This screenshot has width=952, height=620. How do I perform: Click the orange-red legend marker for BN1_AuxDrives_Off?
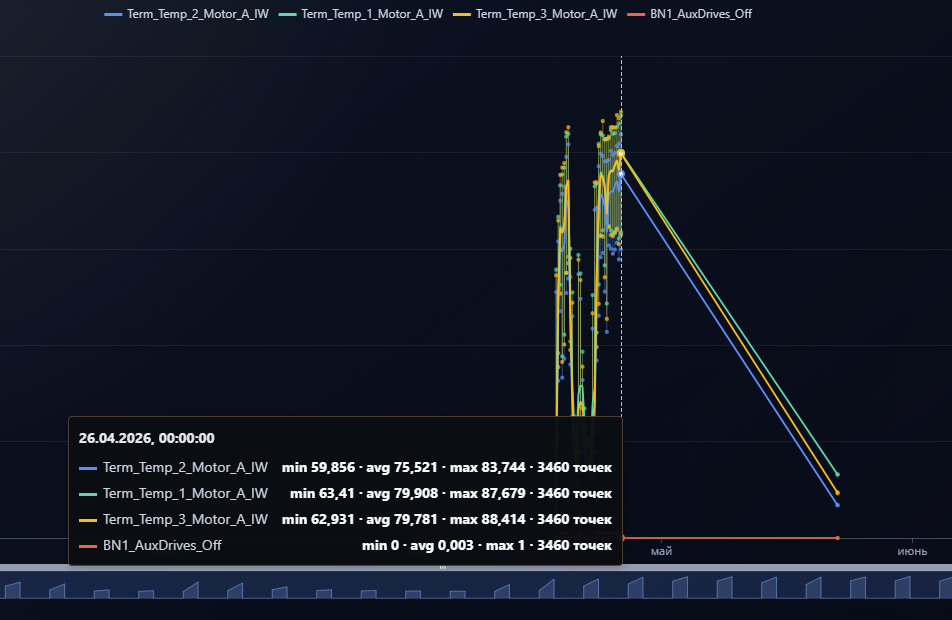click(636, 14)
